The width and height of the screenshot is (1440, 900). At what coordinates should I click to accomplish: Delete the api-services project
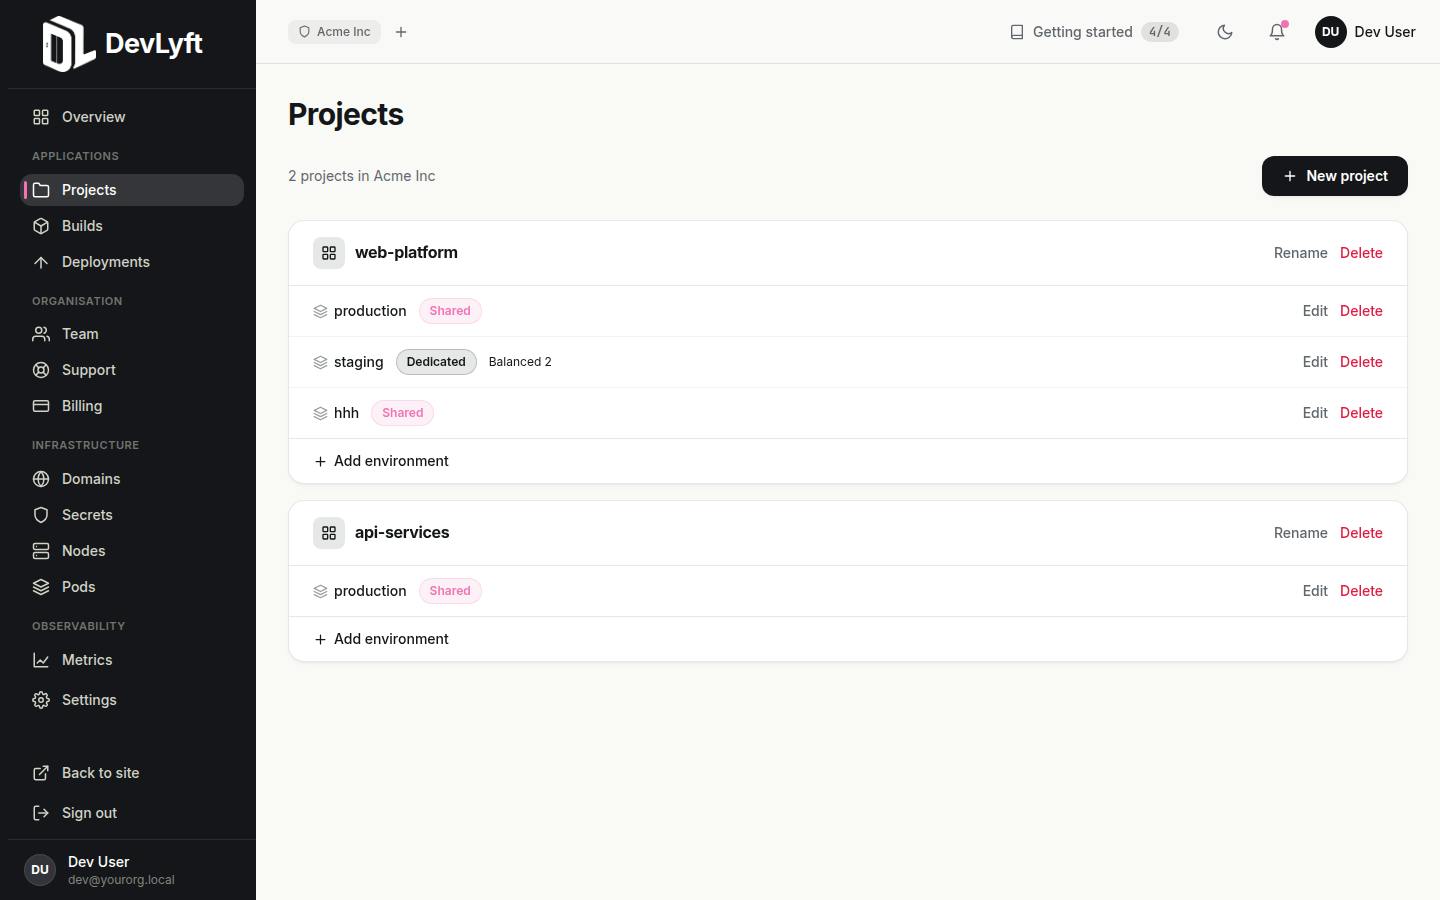[x=1361, y=533]
